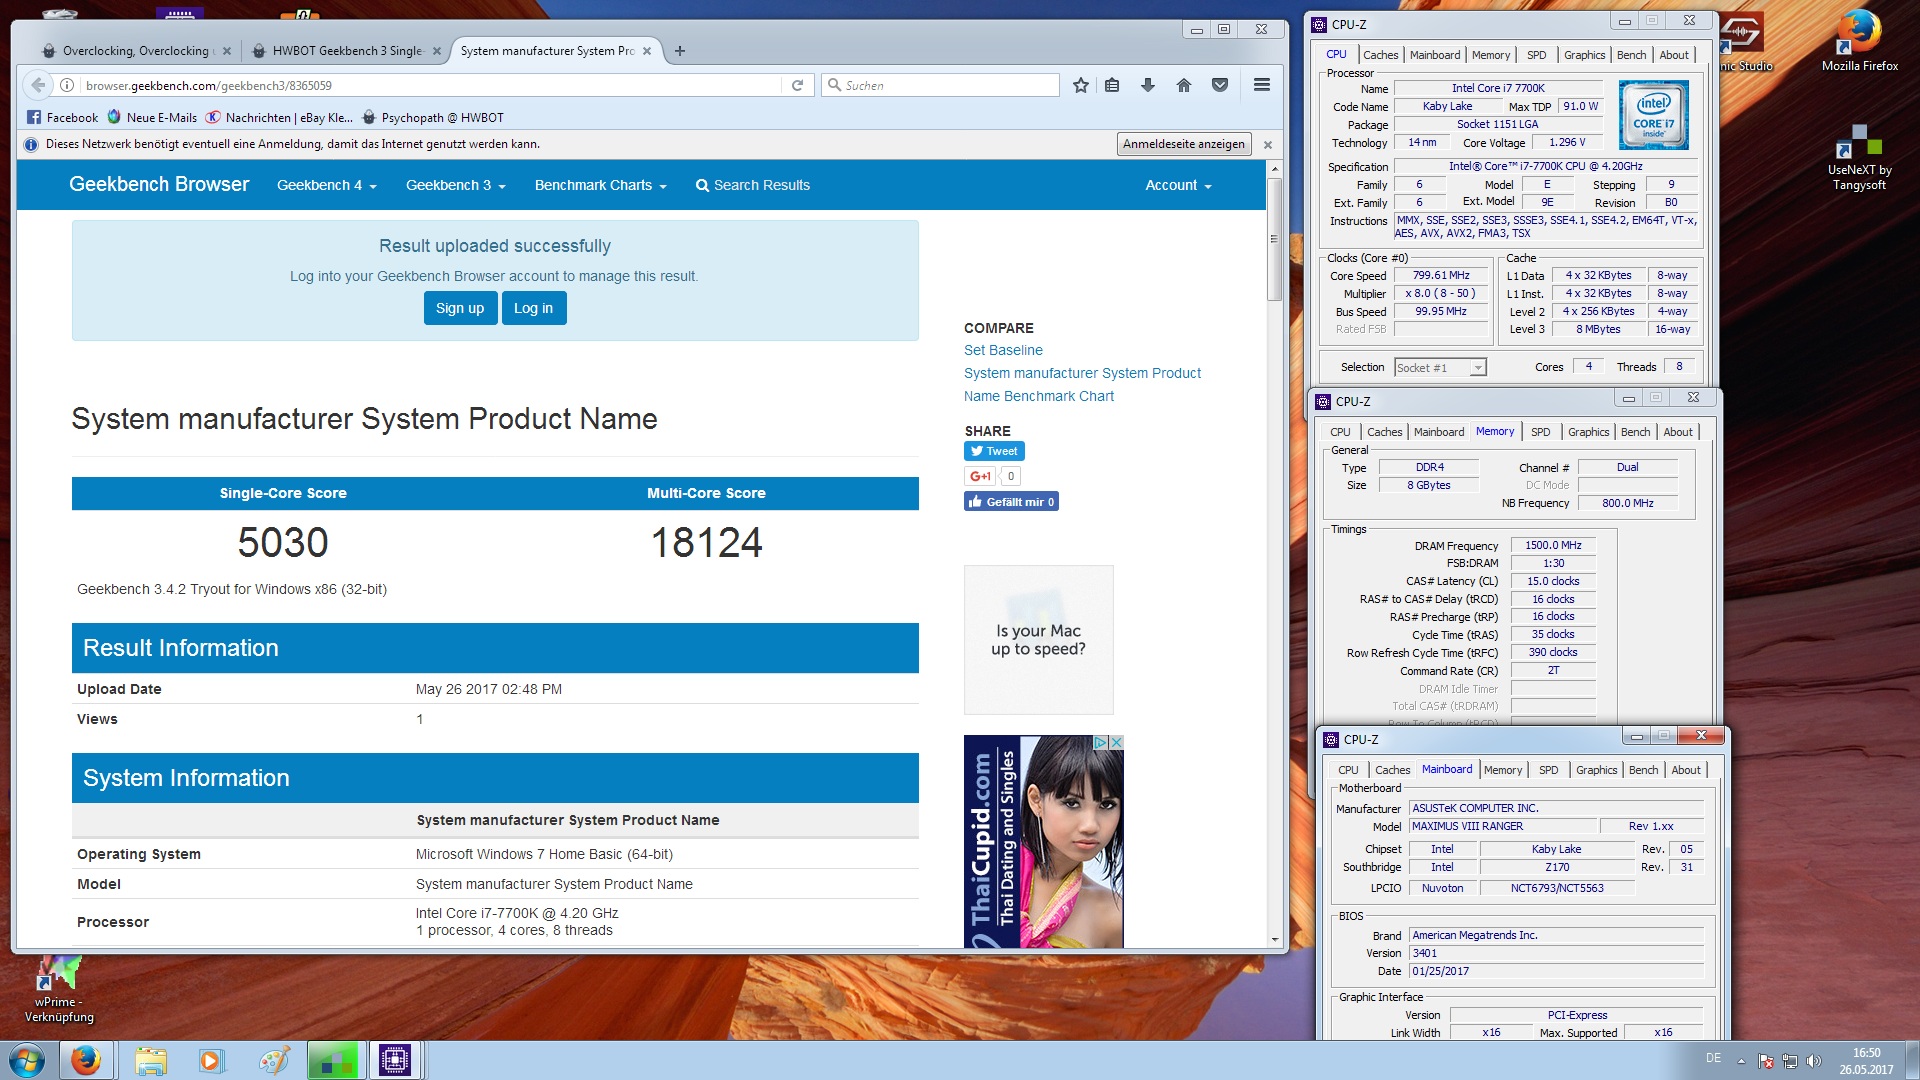Click the DE language indicator in taskbar
The height and width of the screenshot is (1080, 1920).
click(x=1713, y=1058)
